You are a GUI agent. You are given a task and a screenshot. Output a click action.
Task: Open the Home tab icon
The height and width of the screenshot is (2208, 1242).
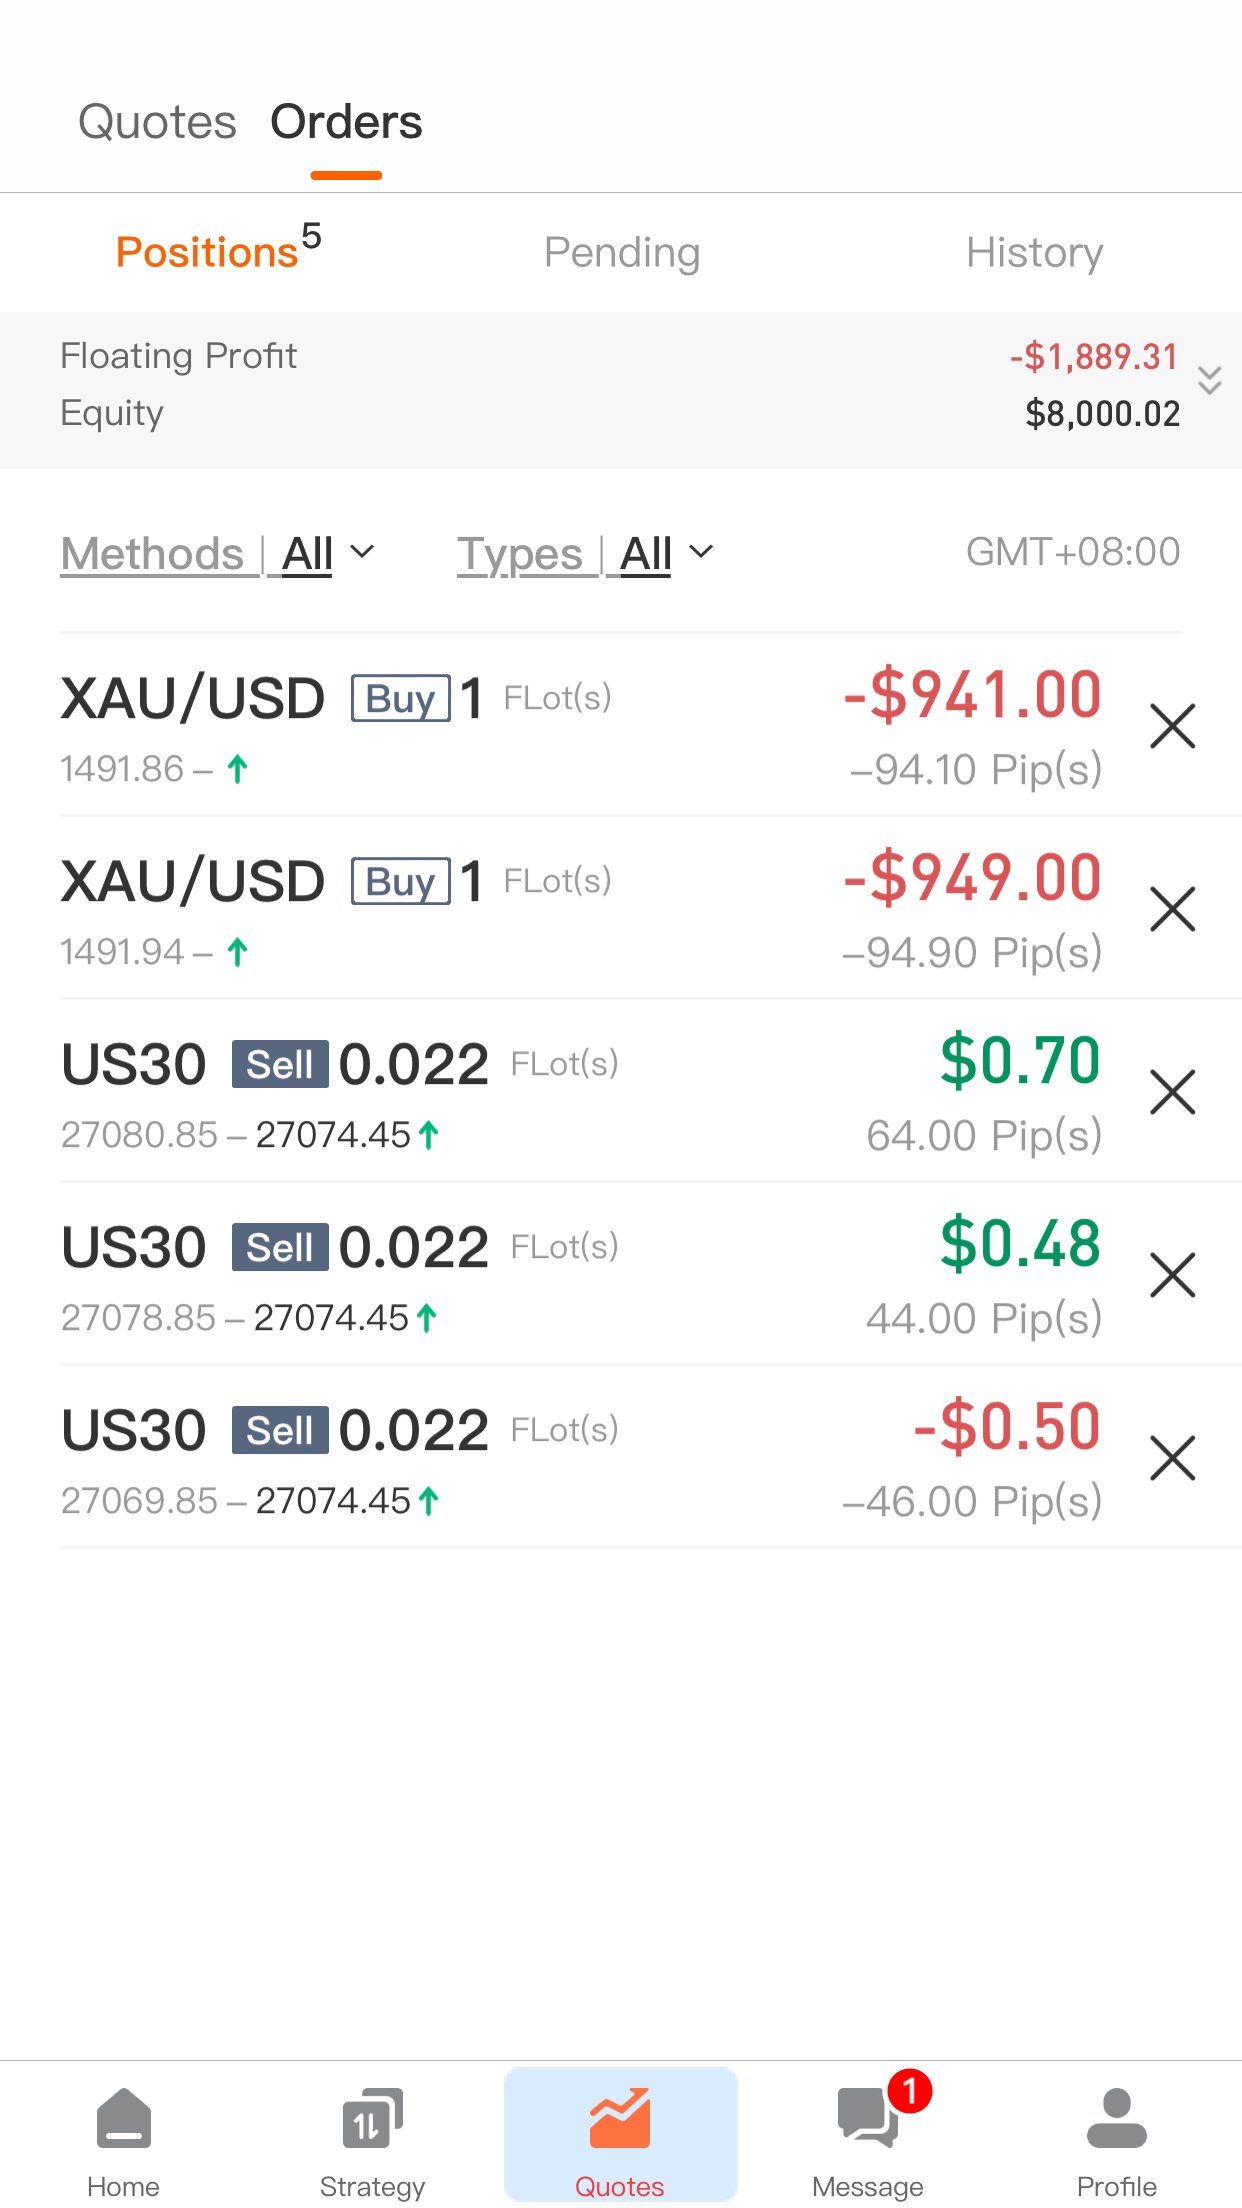[x=123, y=2117]
